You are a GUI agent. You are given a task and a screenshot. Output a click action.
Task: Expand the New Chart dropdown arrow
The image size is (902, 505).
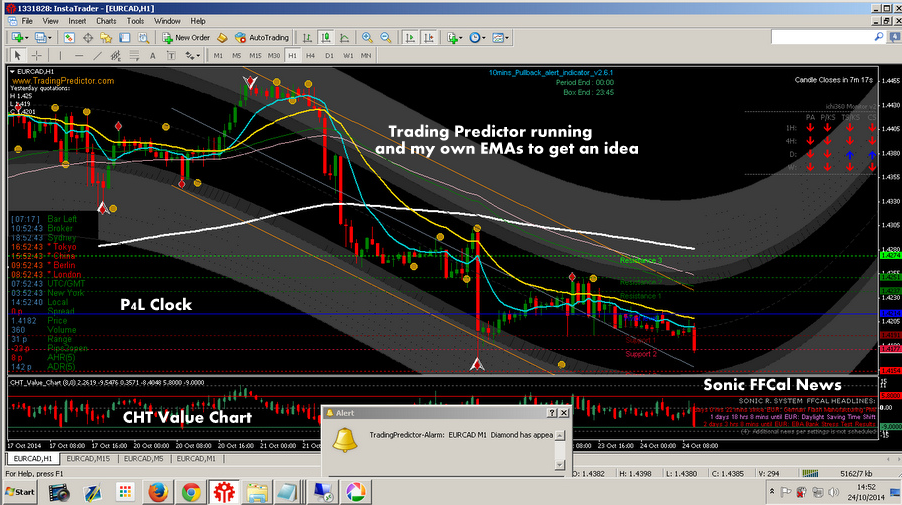pos(26,38)
